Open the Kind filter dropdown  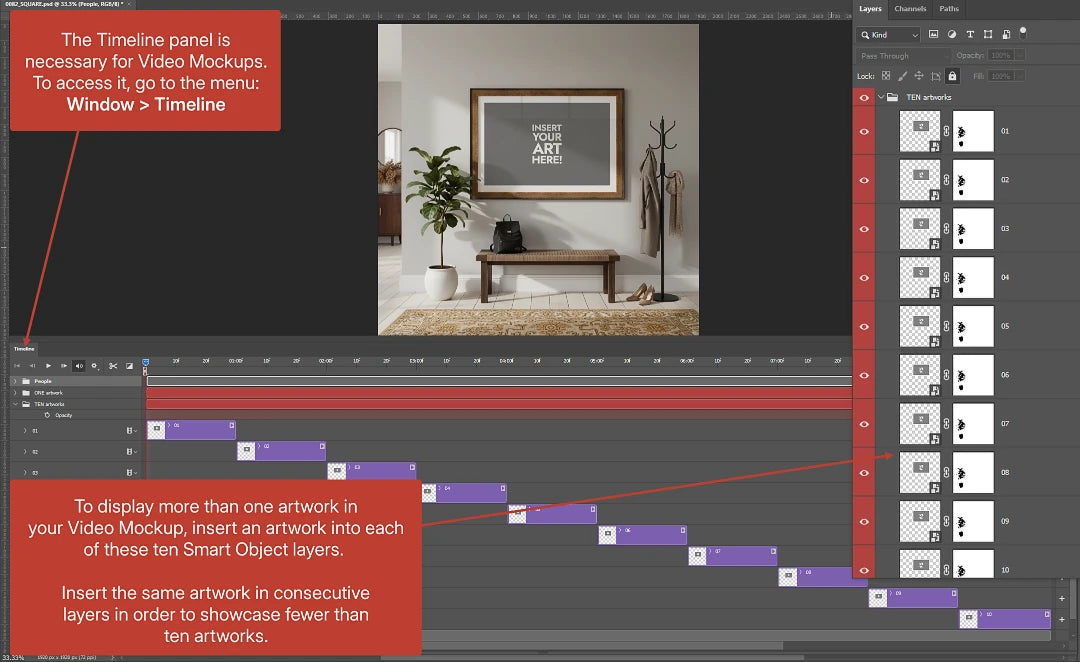[889, 34]
